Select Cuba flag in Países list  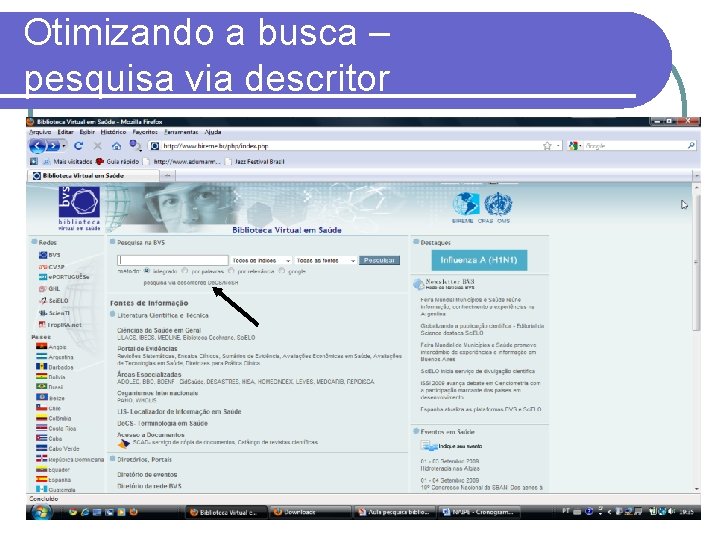(42, 438)
